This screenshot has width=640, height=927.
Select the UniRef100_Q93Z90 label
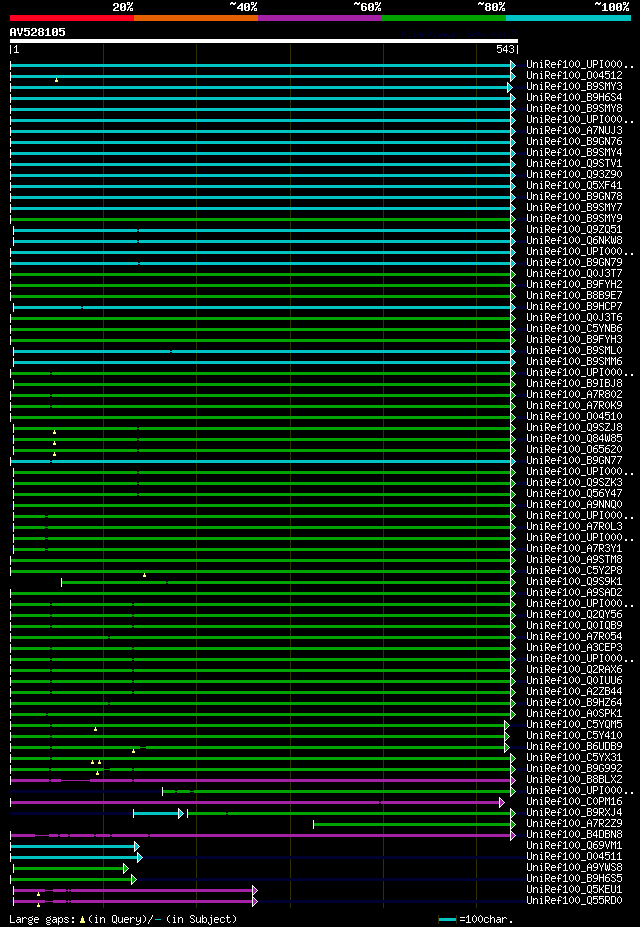574,174
